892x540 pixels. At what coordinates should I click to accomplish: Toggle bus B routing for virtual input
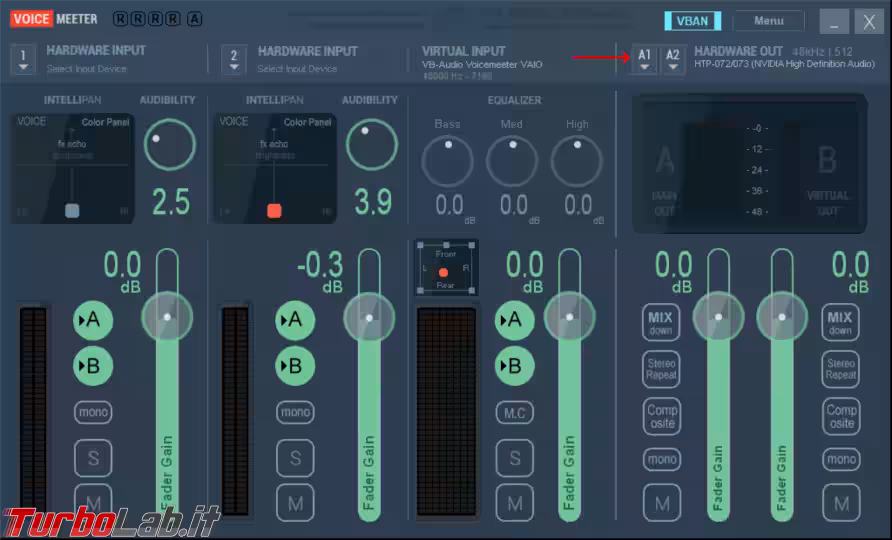pyautogui.click(x=514, y=366)
